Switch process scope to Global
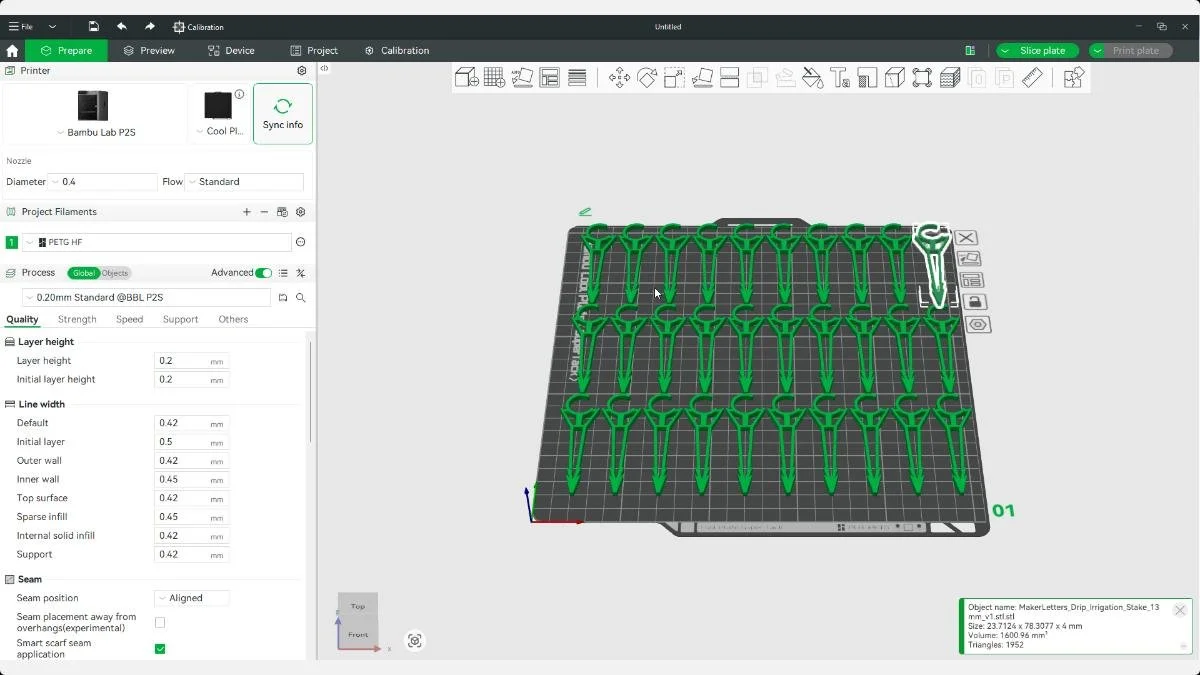Viewport: 1200px width, 675px height. tap(84, 273)
